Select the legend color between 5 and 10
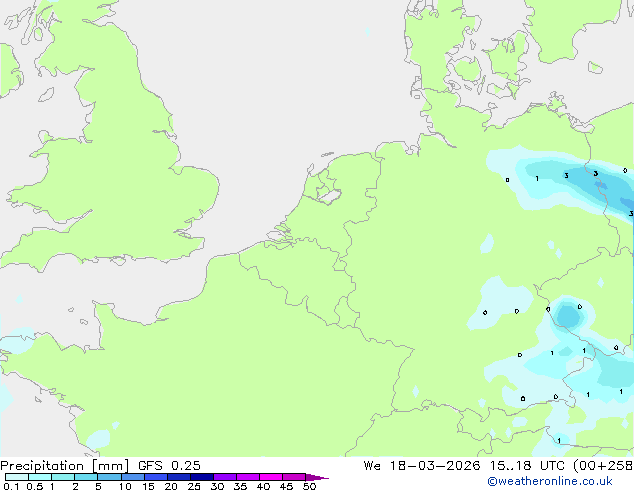Screen dimensions: 634x490 109,477
